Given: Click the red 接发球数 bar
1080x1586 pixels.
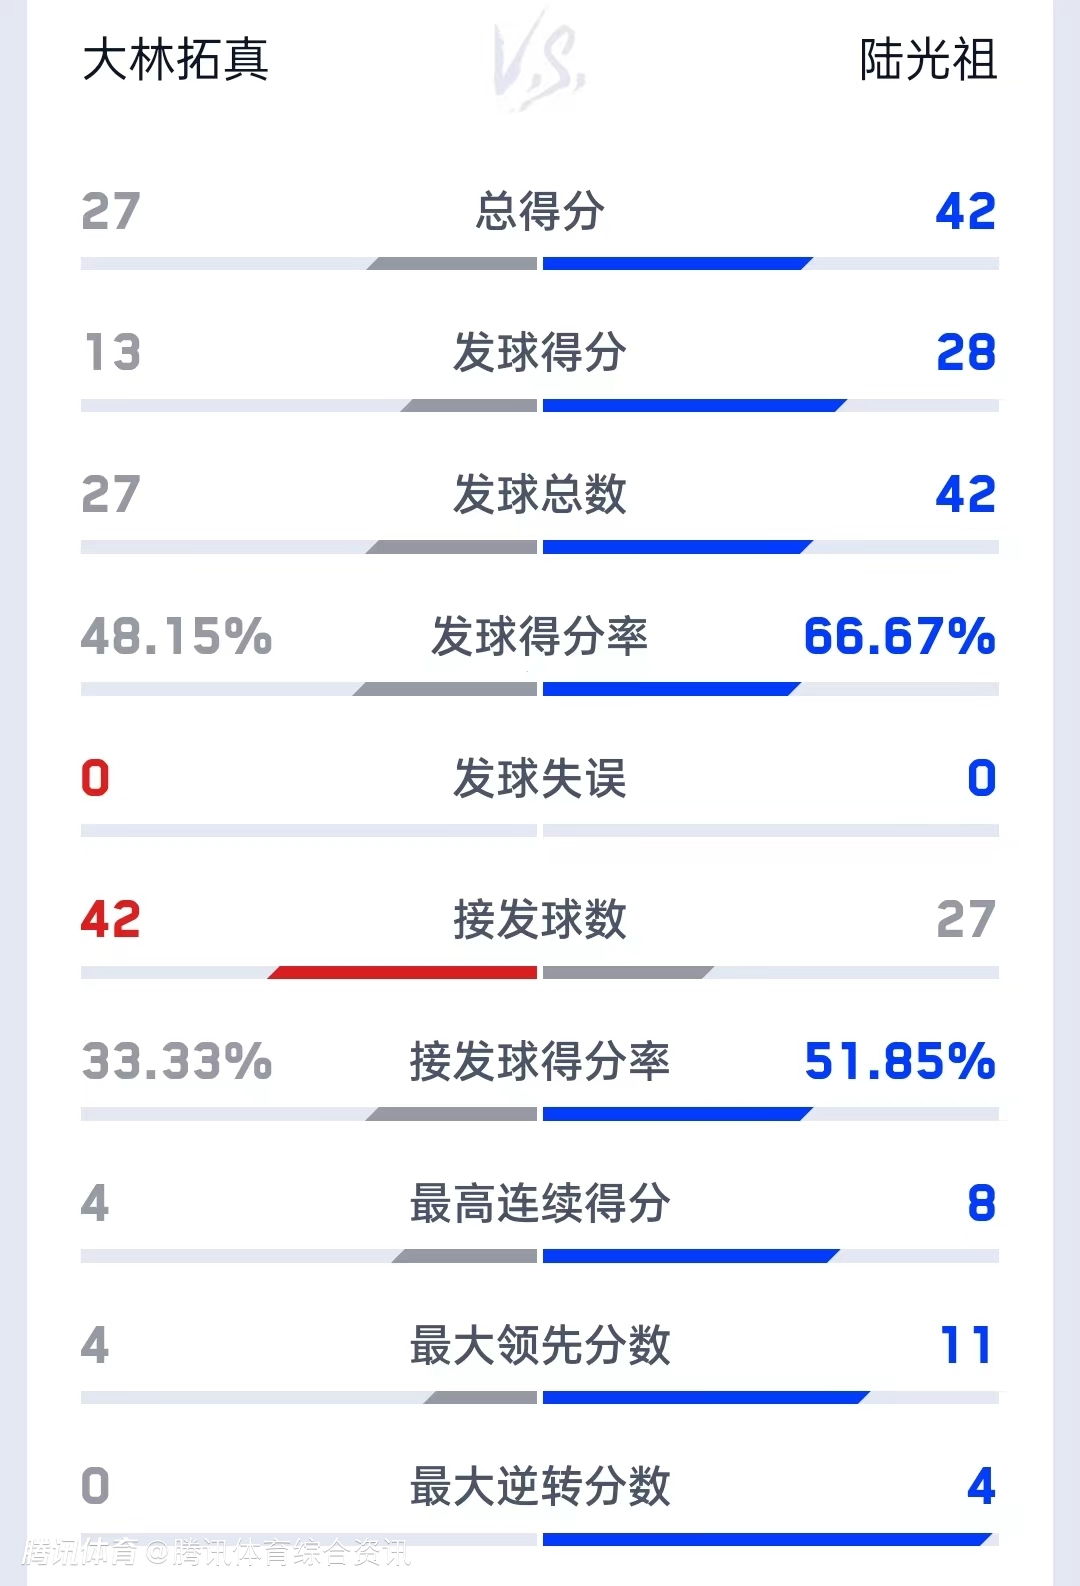Looking at the screenshot, I should (405, 972).
